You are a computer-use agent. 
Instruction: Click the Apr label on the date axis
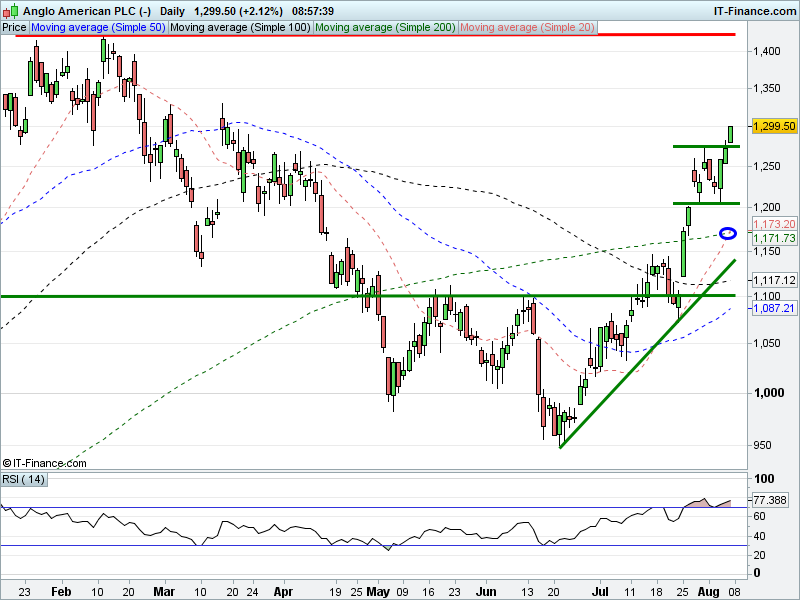click(x=283, y=592)
